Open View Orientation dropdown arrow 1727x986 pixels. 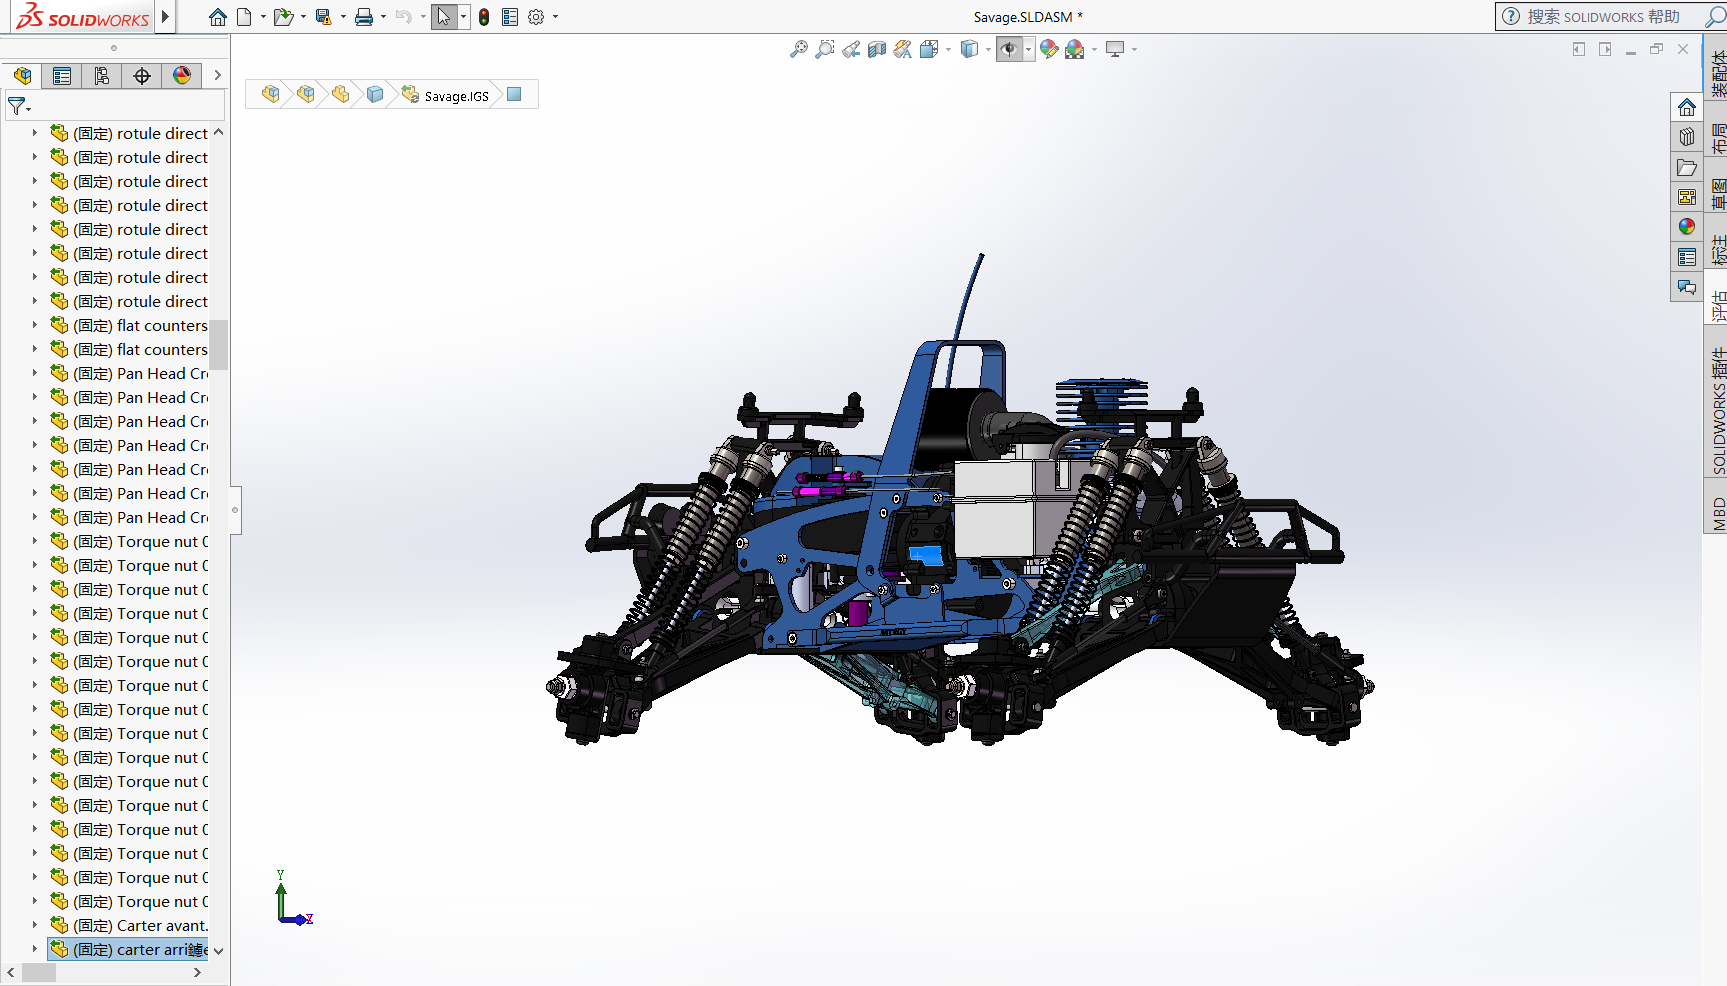(948, 49)
